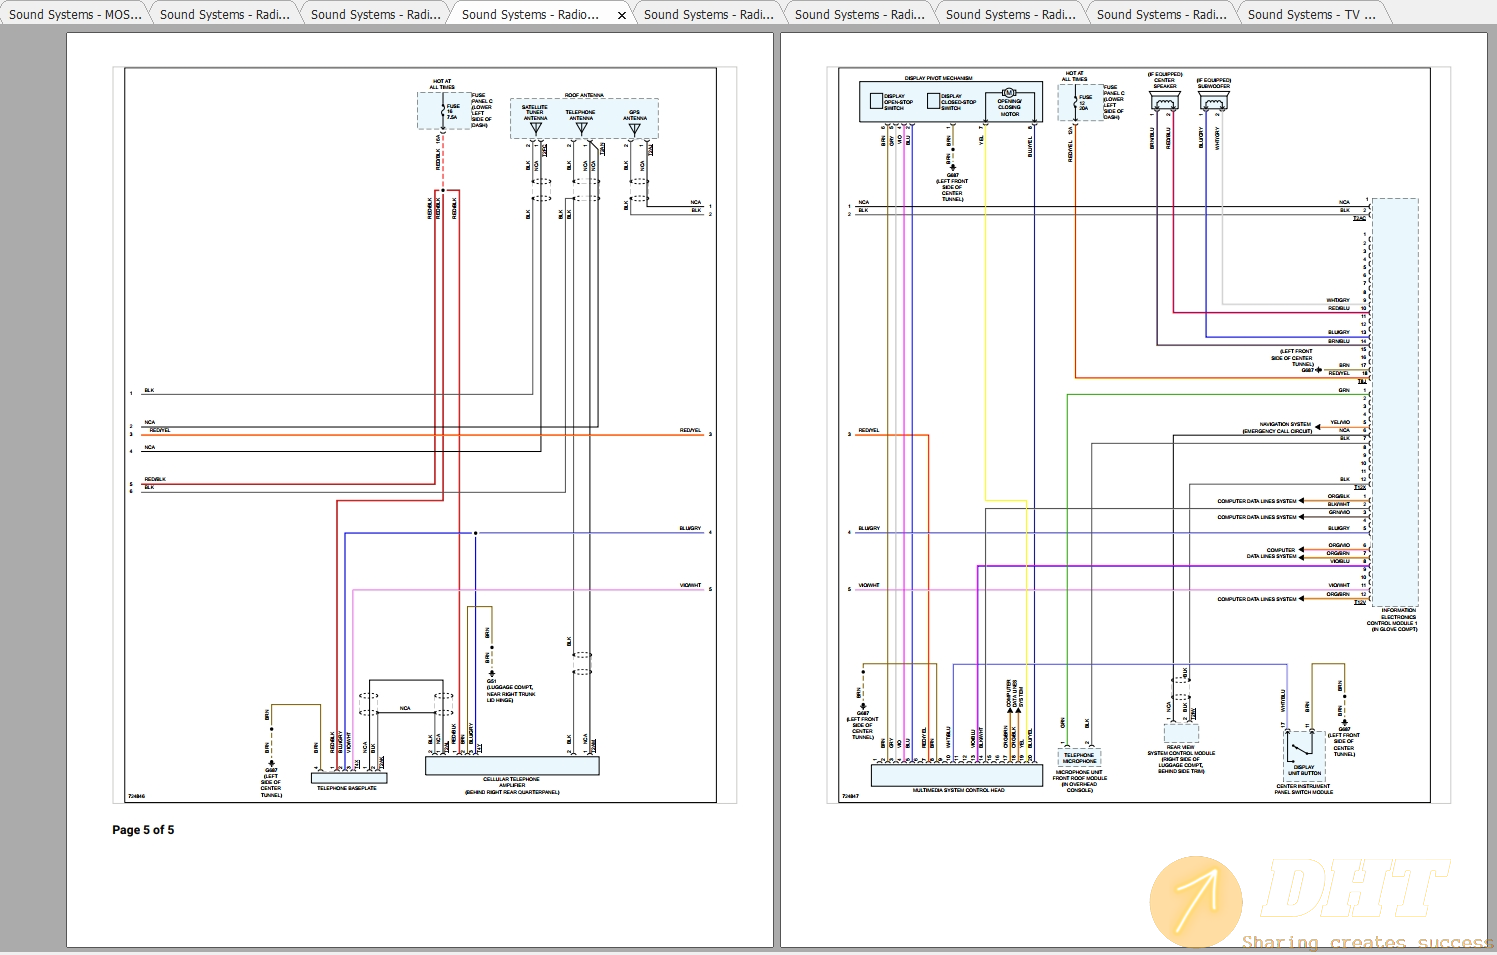This screenshot has height=955, width=1497.
Task: Click the 'ROOF ANTENNA' label
Action: coord(584,95)
